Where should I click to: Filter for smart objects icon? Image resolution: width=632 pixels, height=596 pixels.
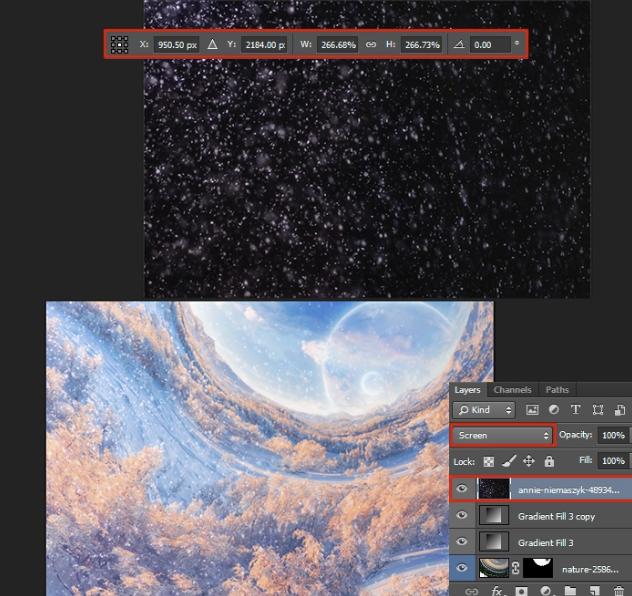pyautogui.click(x=620, y=410)
